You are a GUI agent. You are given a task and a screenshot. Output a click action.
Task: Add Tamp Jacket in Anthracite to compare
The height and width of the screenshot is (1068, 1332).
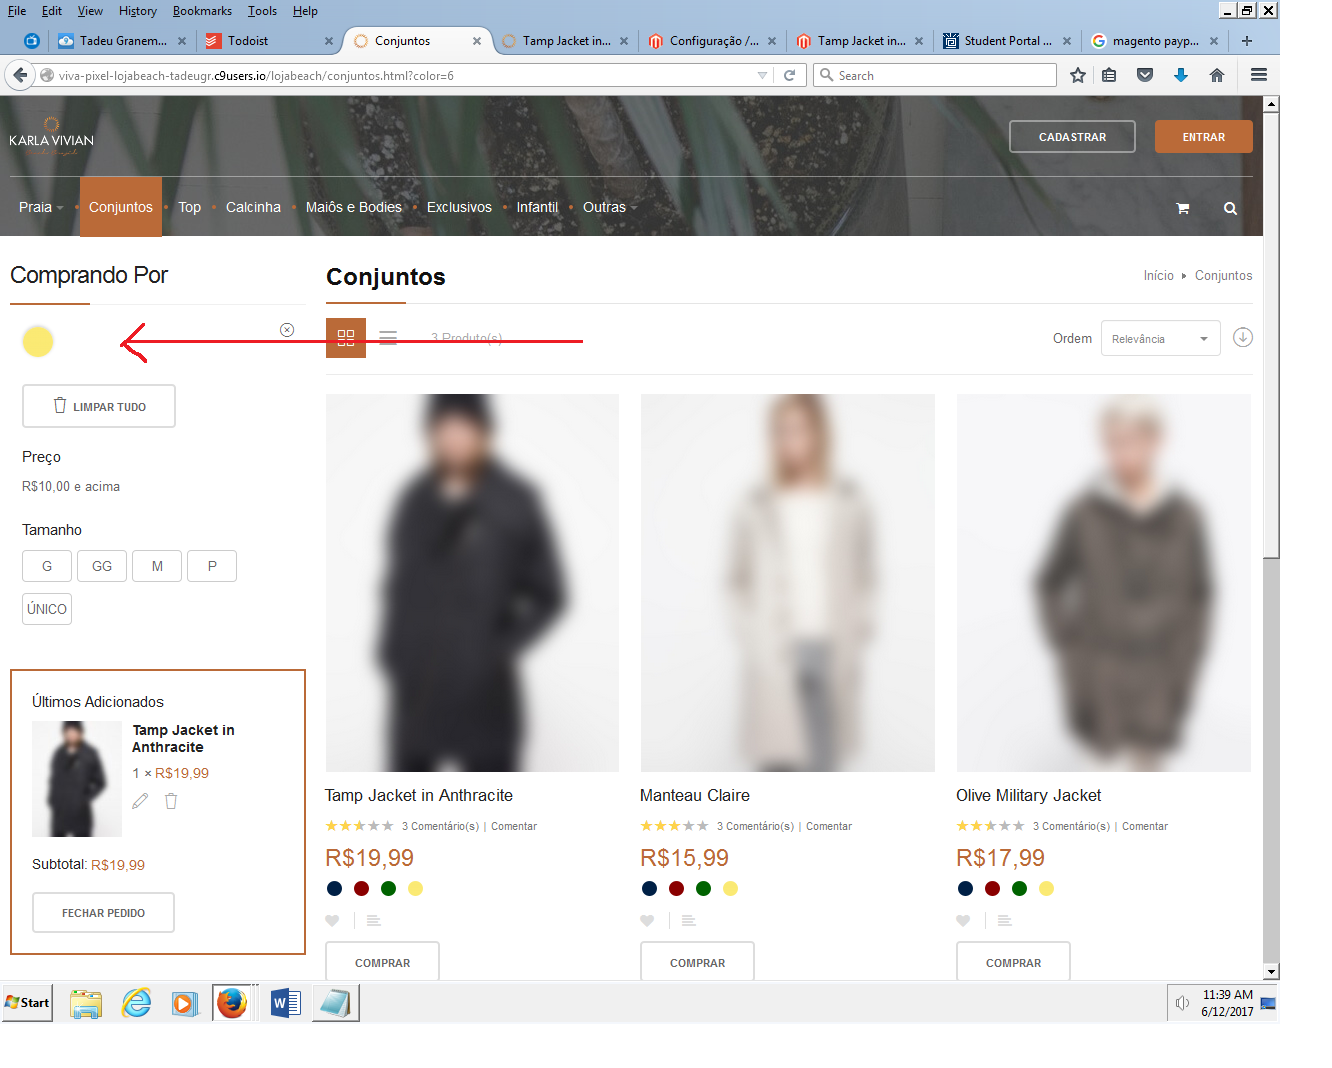[373, 921]
